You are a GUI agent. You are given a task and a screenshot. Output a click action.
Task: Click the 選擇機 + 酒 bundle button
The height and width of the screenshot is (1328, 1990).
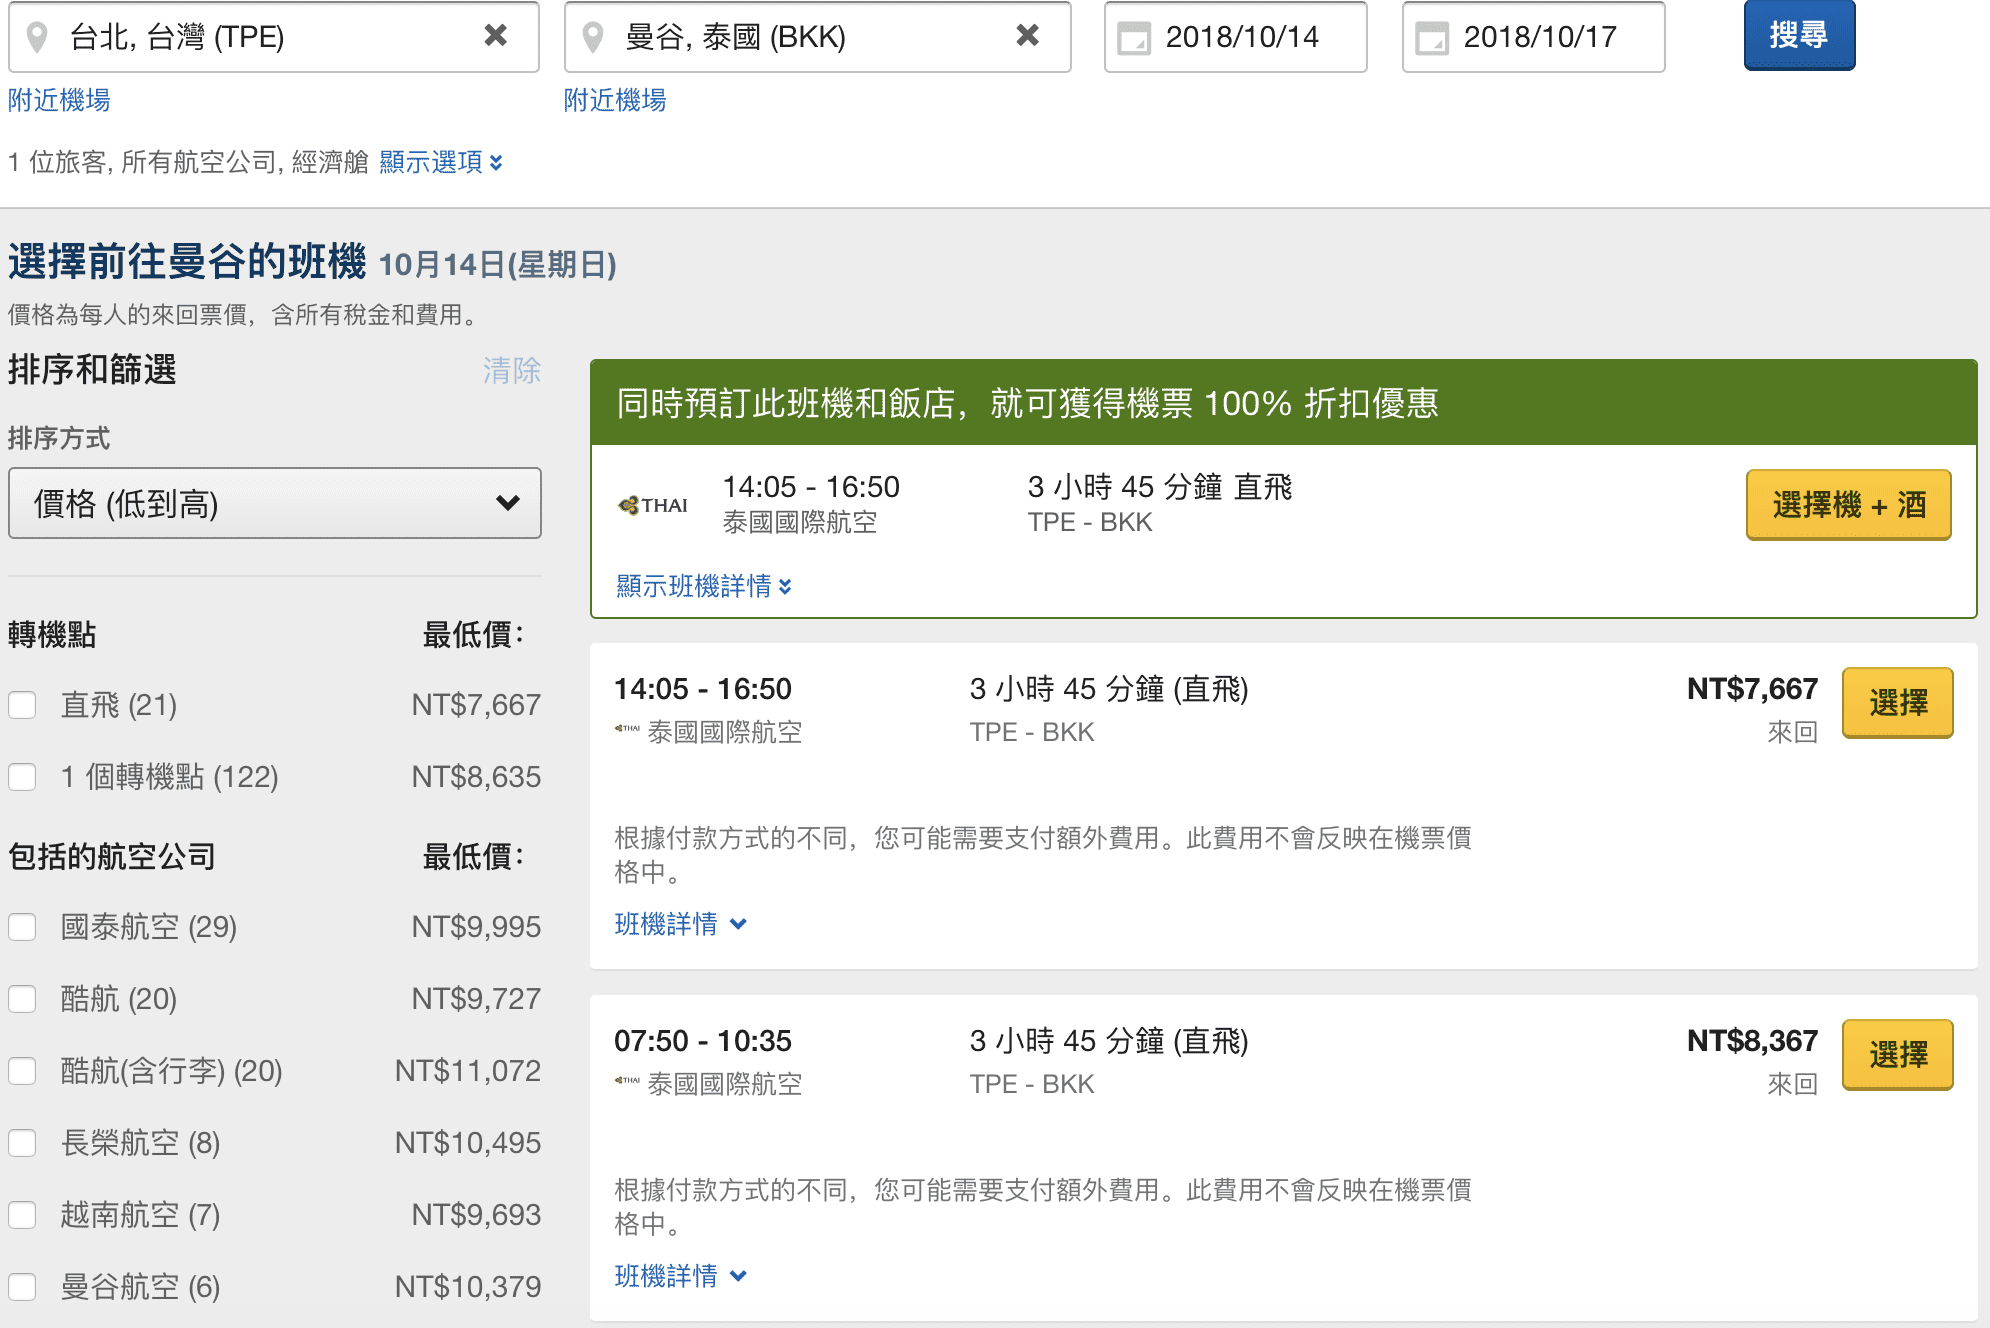pos(1848,505)
